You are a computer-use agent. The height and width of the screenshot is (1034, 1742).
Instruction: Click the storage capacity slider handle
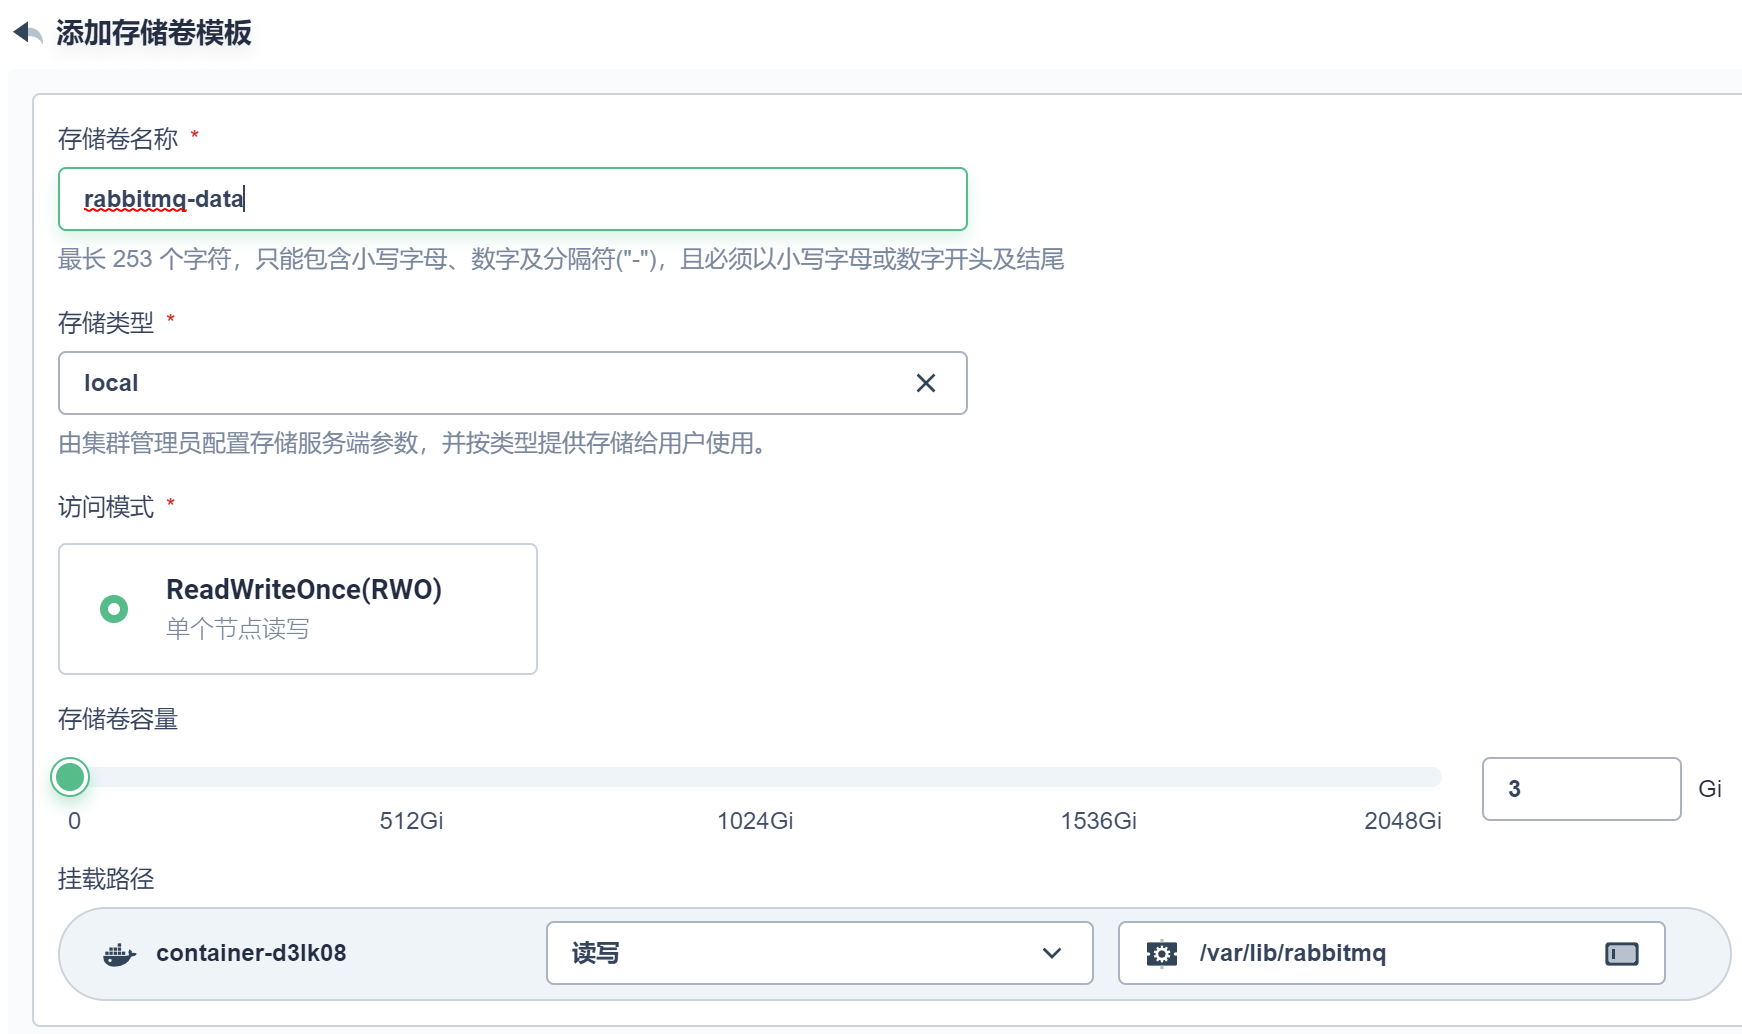(70, 777)
